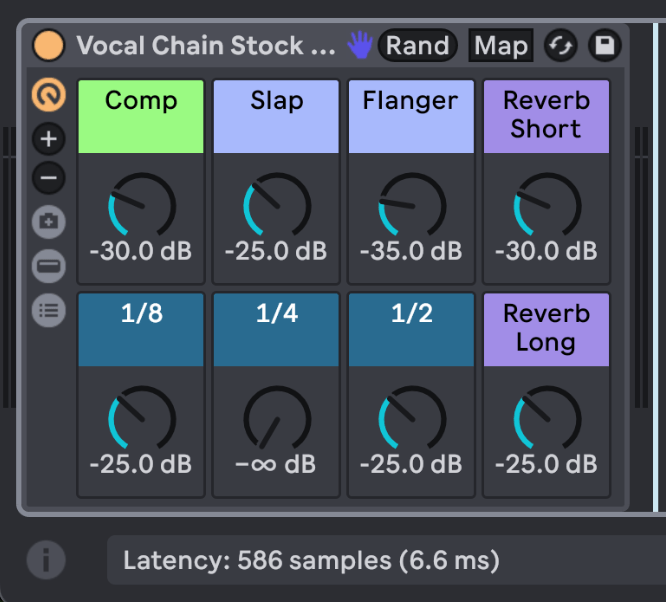Screen dimensions: 666x602
Task: Click the info icon near Latency
Action: [46, 560]
